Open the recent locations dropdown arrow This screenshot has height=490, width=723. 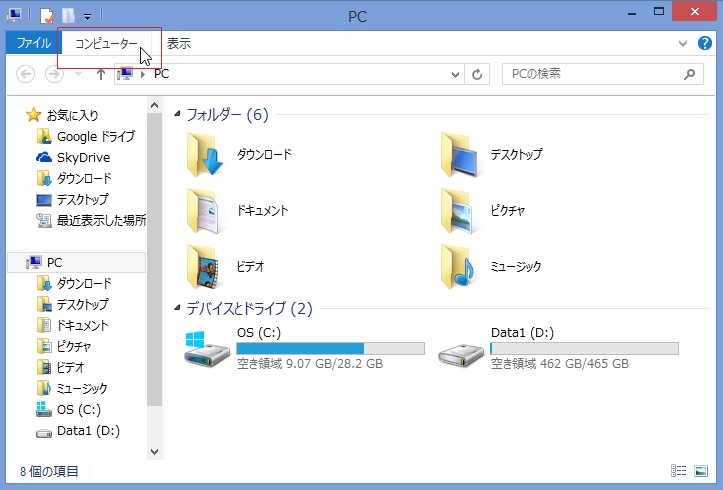(x=78, y=74)
